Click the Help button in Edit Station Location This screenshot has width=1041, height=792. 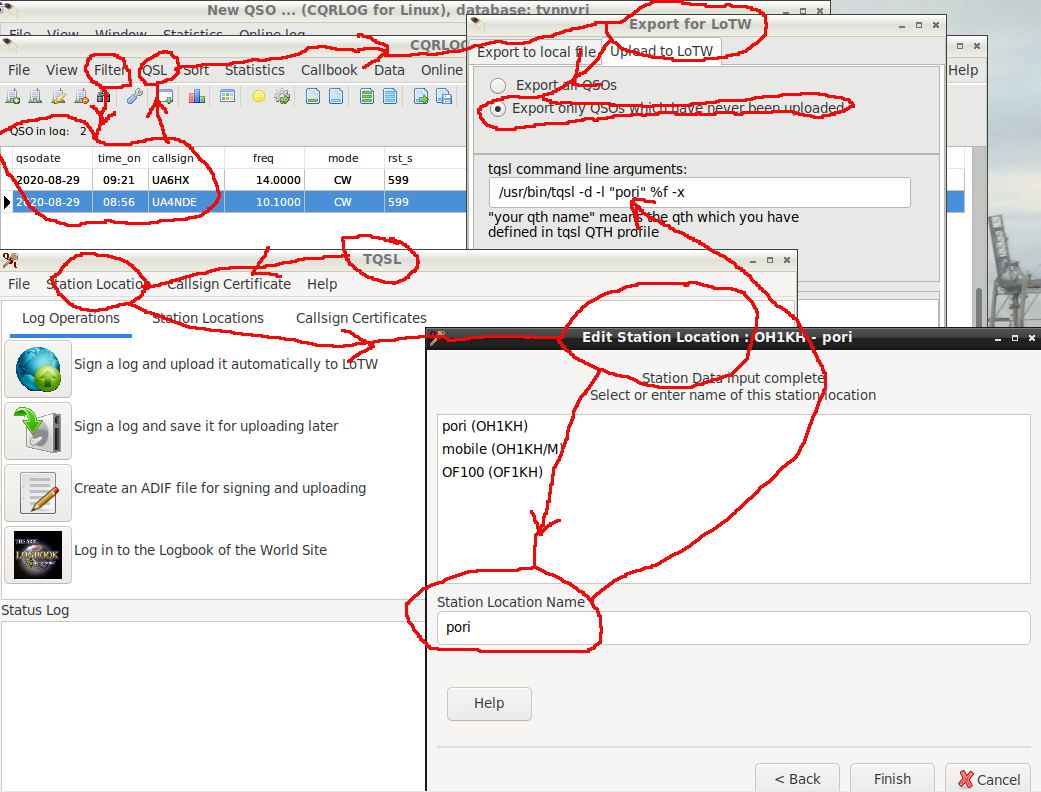point(489,704)
